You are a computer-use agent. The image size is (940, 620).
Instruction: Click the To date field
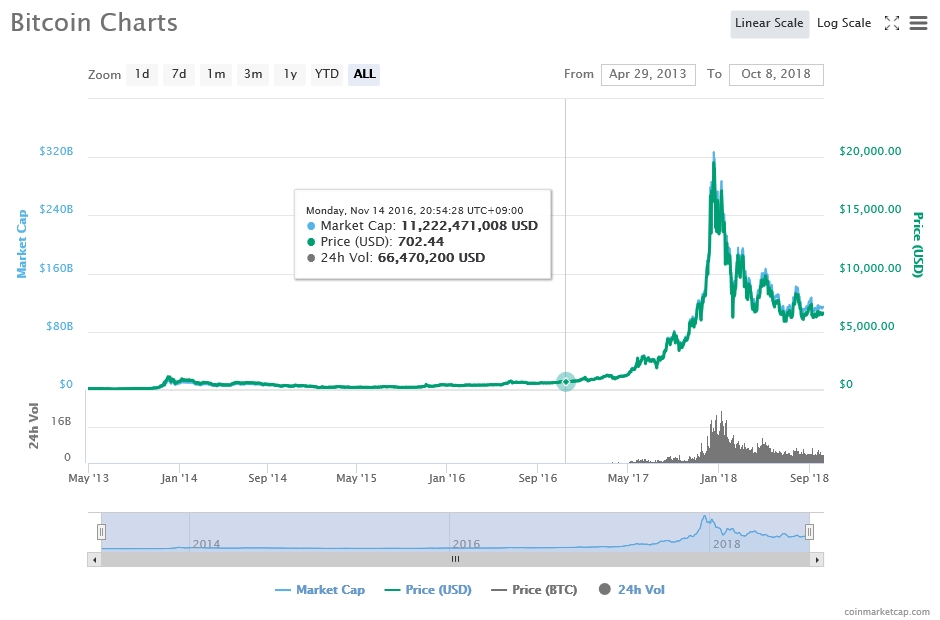(776, 74)
